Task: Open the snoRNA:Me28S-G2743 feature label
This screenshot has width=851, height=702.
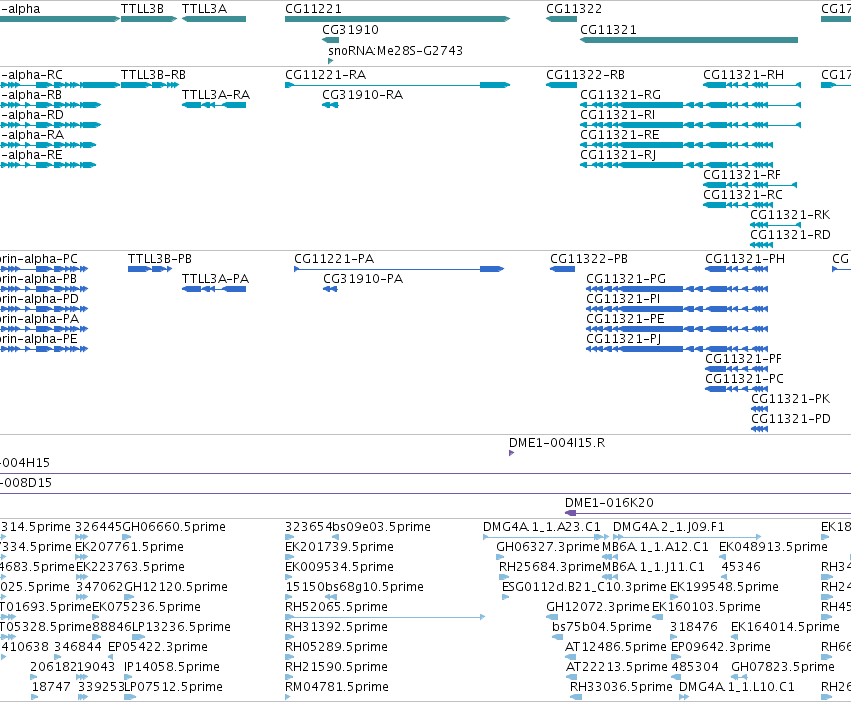Action: pos(395,50)
